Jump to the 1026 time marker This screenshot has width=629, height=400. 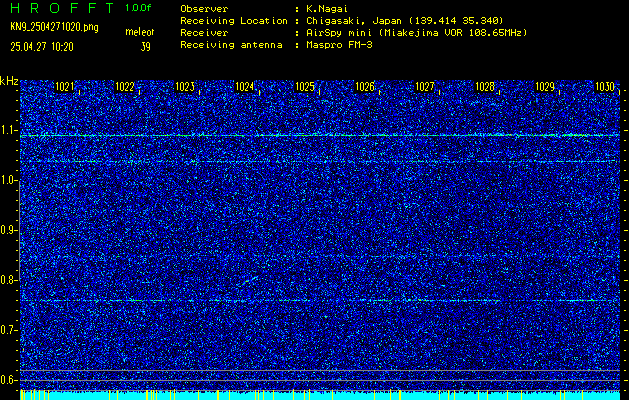(x=365, y=87)
